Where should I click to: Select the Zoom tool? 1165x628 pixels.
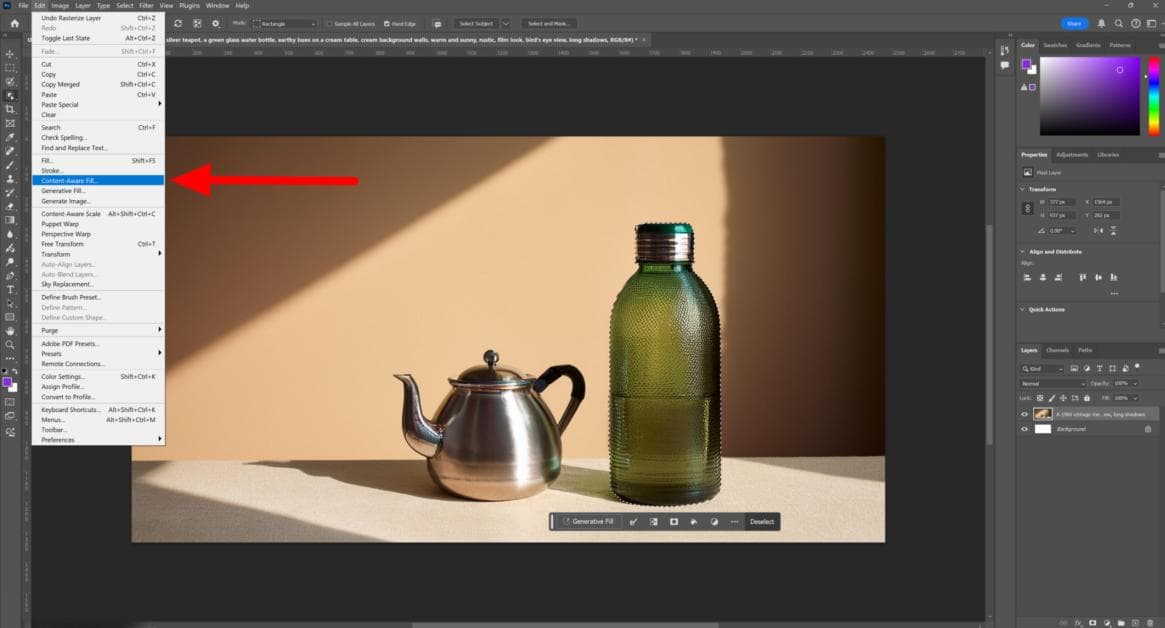10,345
